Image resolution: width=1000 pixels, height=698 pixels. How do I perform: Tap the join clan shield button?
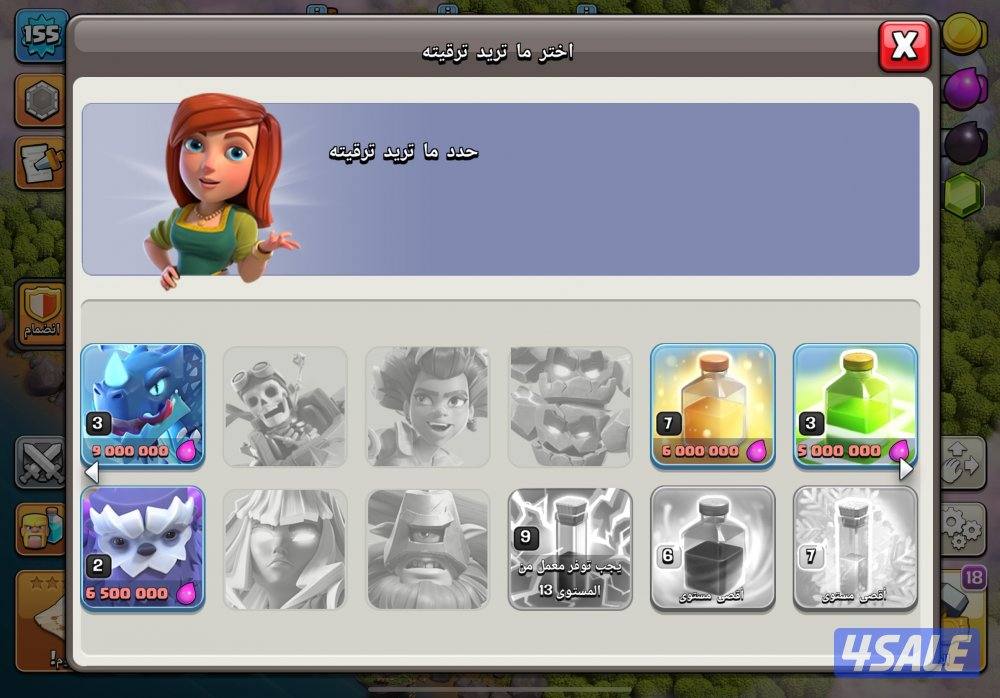point(40,310)
